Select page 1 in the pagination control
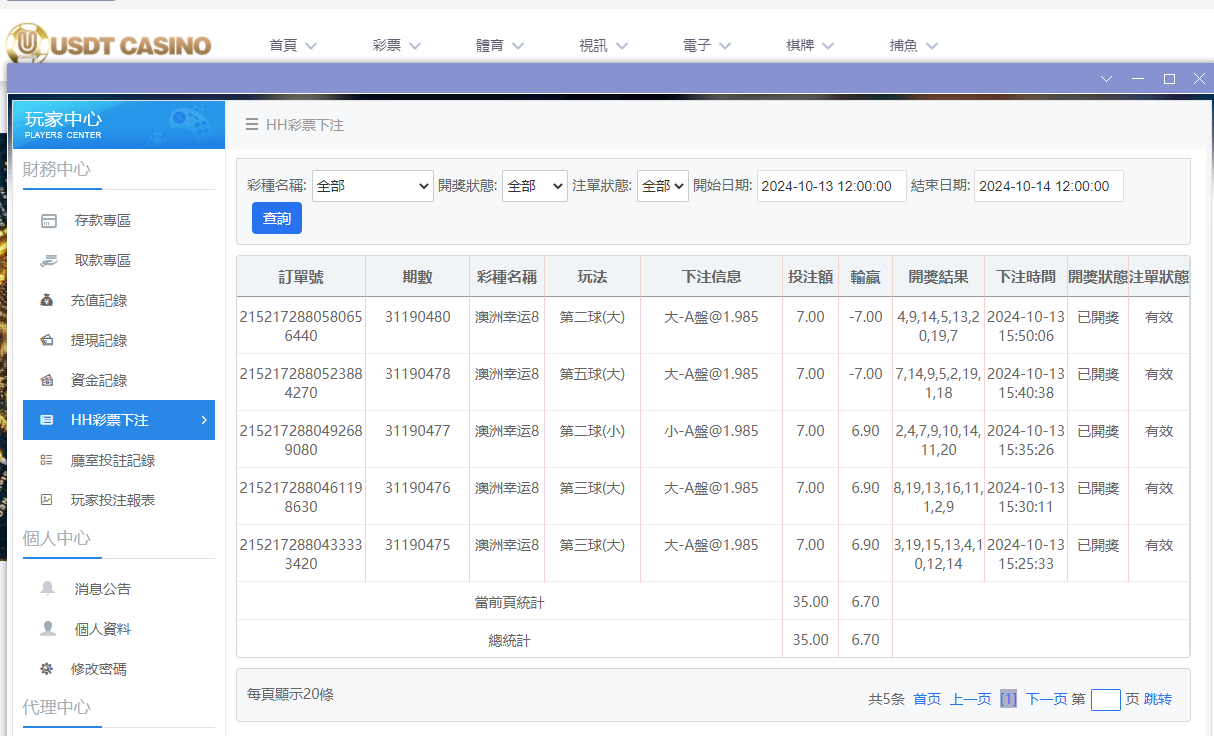This screenshot has height=736, width=1214. coord(1008,698)
